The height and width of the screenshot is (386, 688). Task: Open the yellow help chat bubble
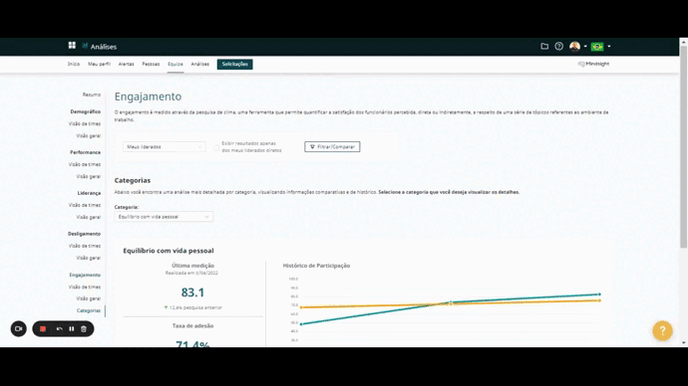(x=662, y=330)
